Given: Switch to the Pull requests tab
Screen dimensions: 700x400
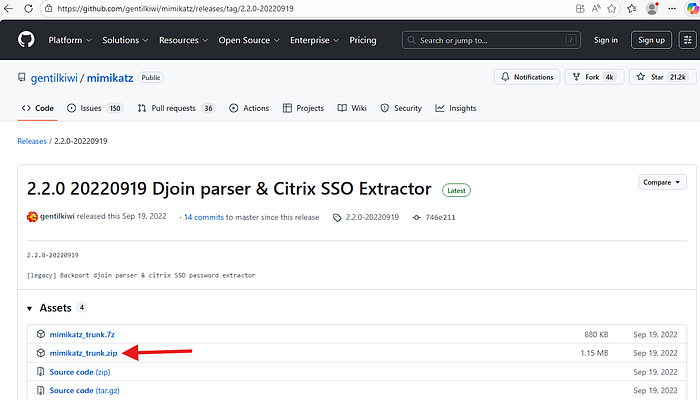Looking at the screenshot, I should pos(176,108).
